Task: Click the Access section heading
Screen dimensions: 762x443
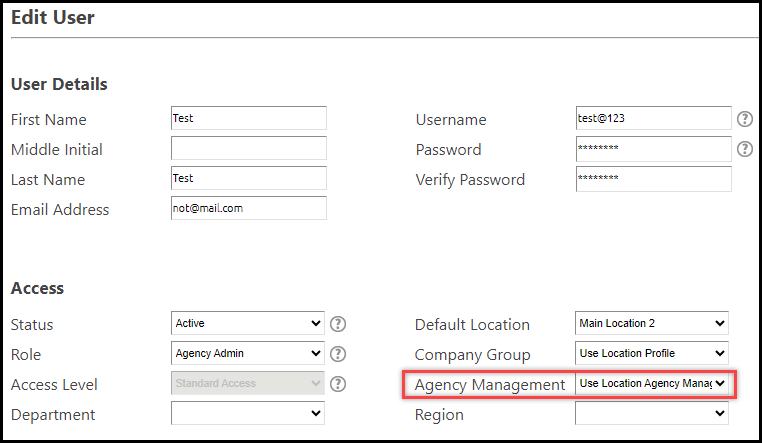Action: [x=37, y=289]
